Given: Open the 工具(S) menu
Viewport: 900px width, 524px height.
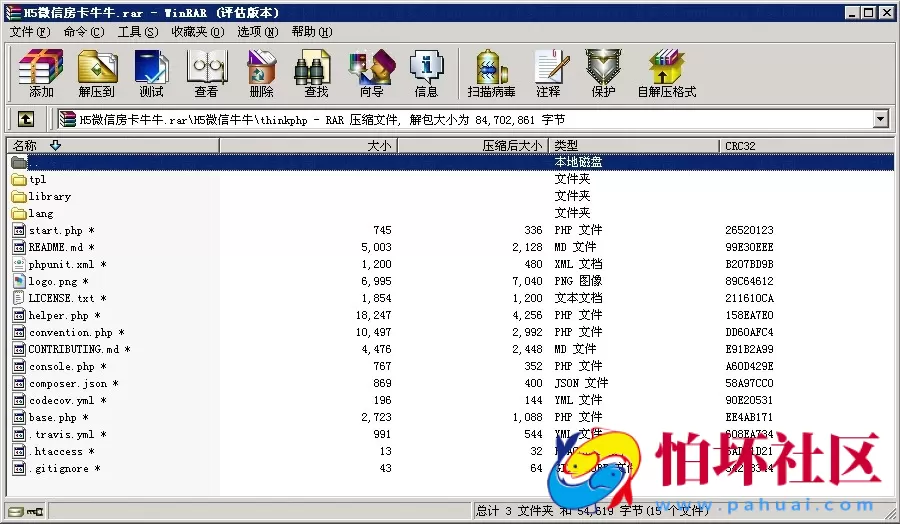Looking at the screenshot, I should [x=138, y=32].
